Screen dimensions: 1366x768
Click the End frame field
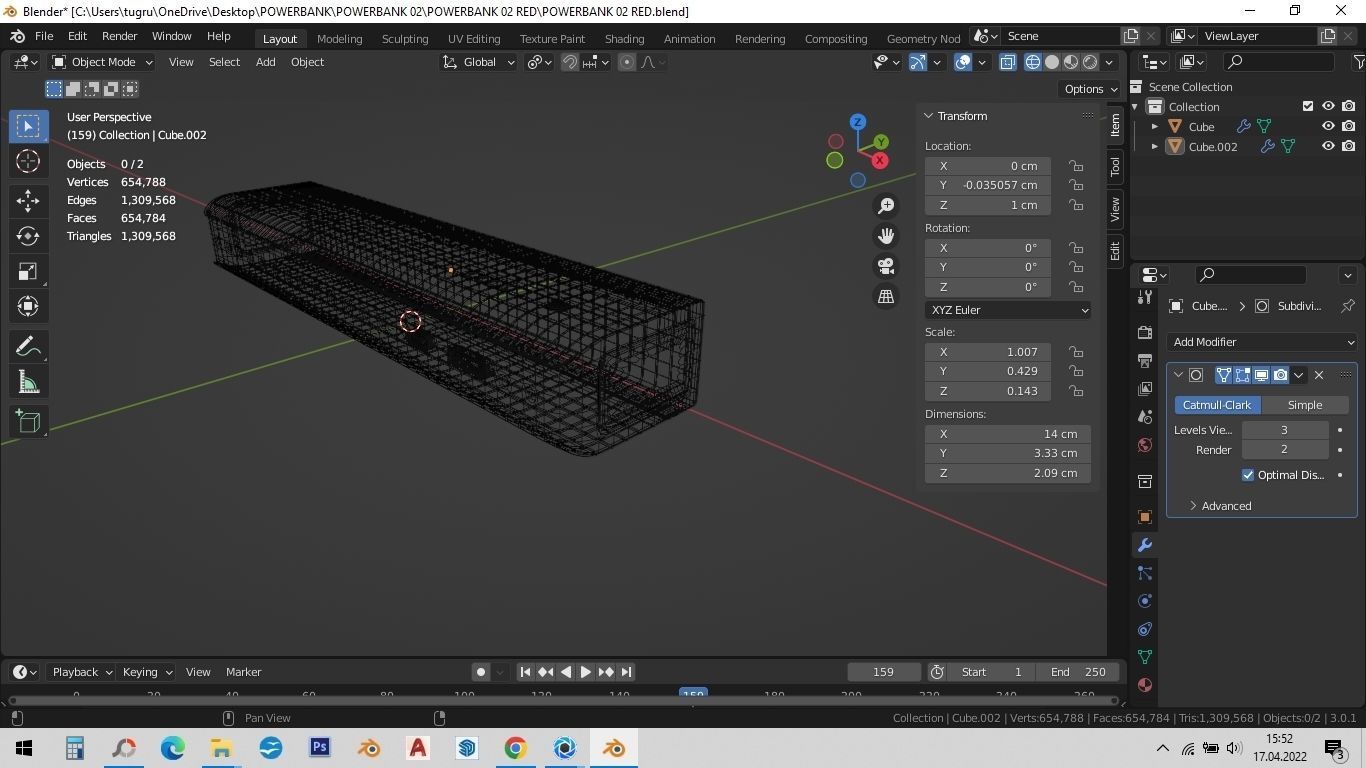[1078, 672]
